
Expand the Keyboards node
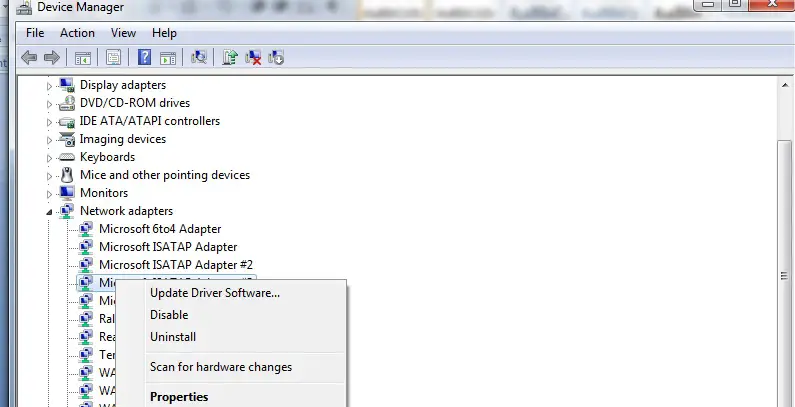[x=49, y=158]
